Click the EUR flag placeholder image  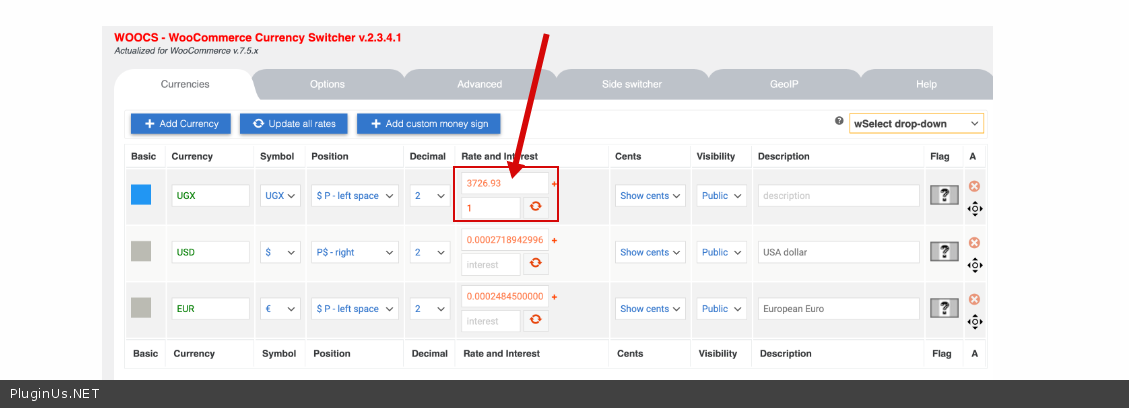coord(944,308)
